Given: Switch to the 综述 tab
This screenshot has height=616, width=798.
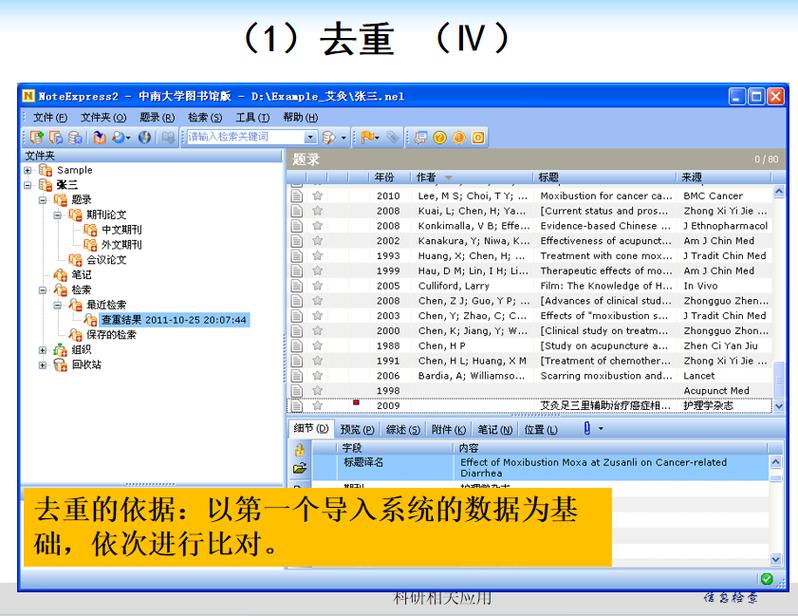Looking at the screenshot, I should point(403,430).
